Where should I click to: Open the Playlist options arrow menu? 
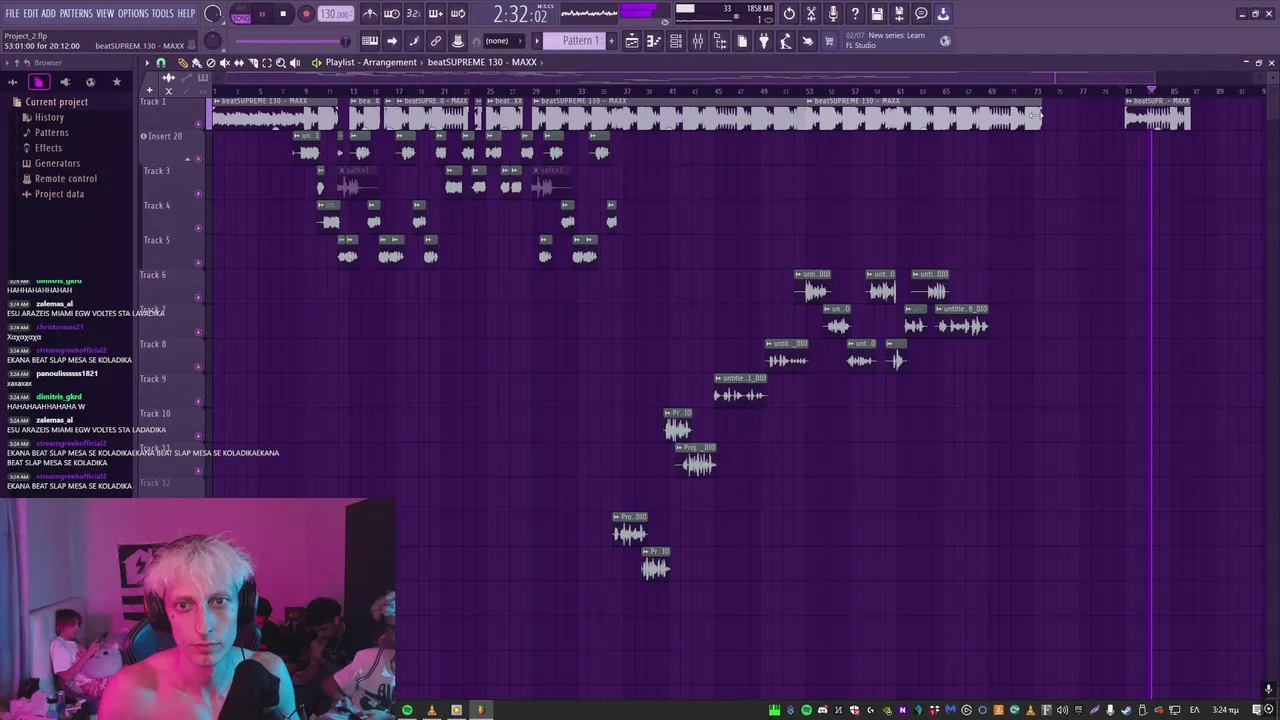coord(147,63)
